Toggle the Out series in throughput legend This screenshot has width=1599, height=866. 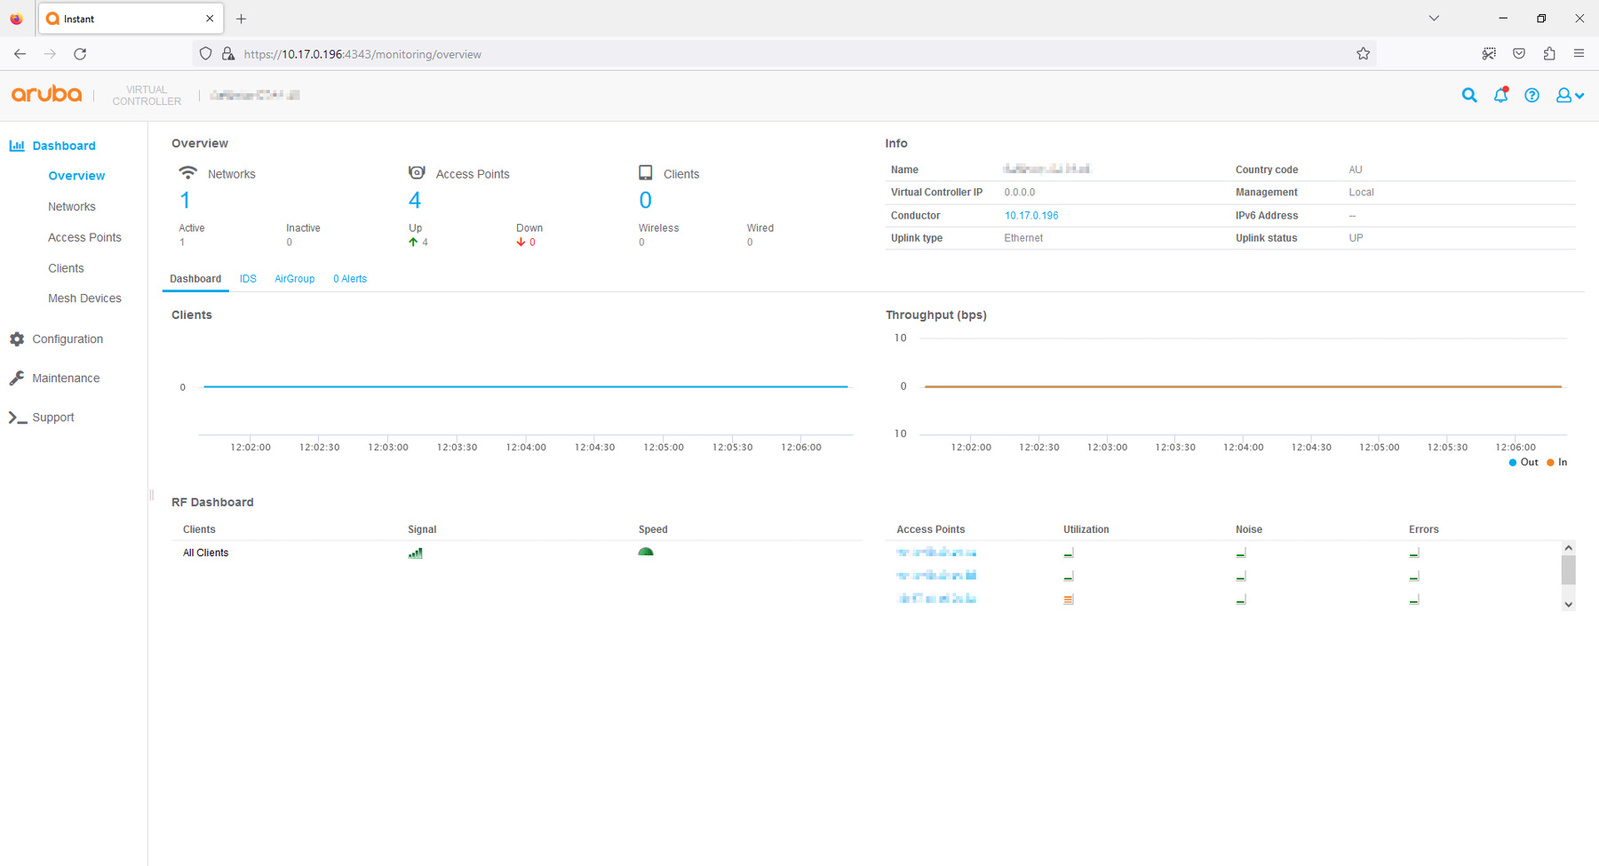(1523, 462)
